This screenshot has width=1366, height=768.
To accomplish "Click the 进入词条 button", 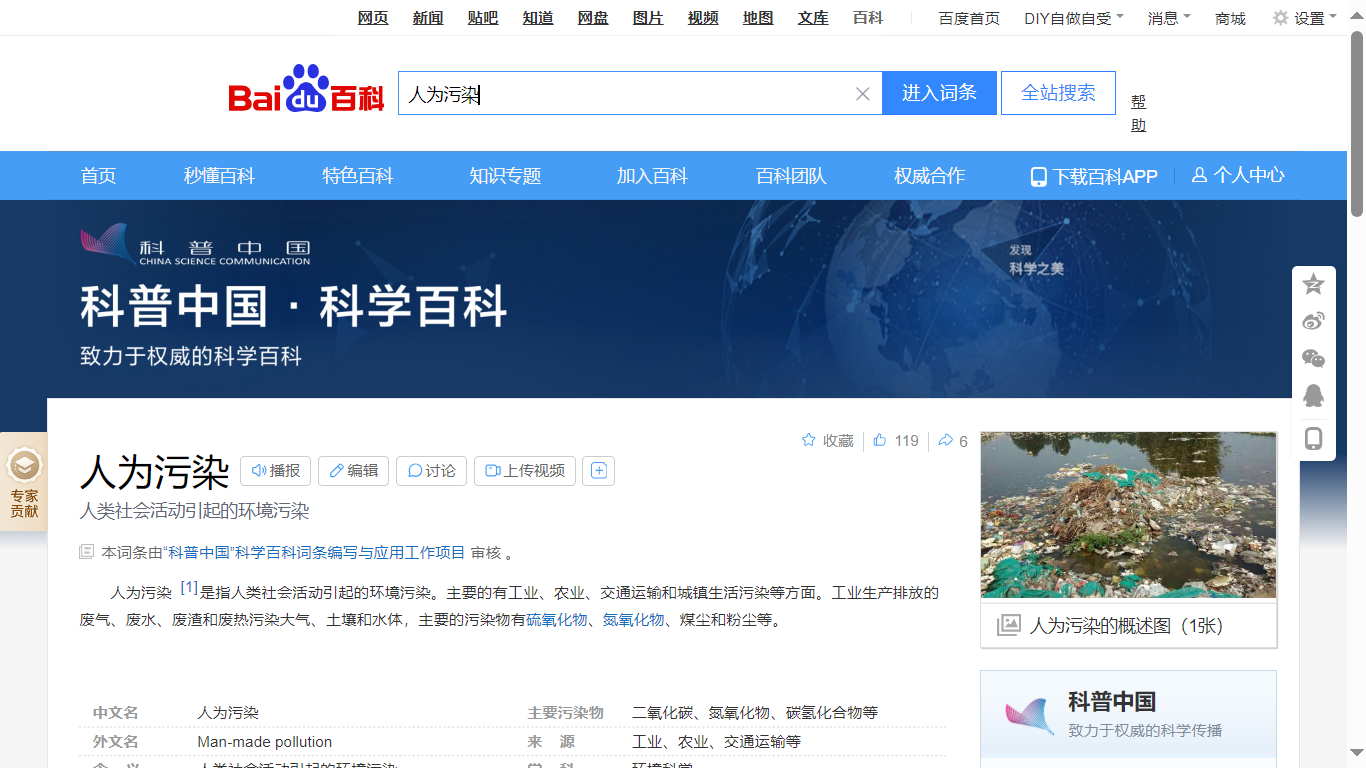I will pos(939,93).
